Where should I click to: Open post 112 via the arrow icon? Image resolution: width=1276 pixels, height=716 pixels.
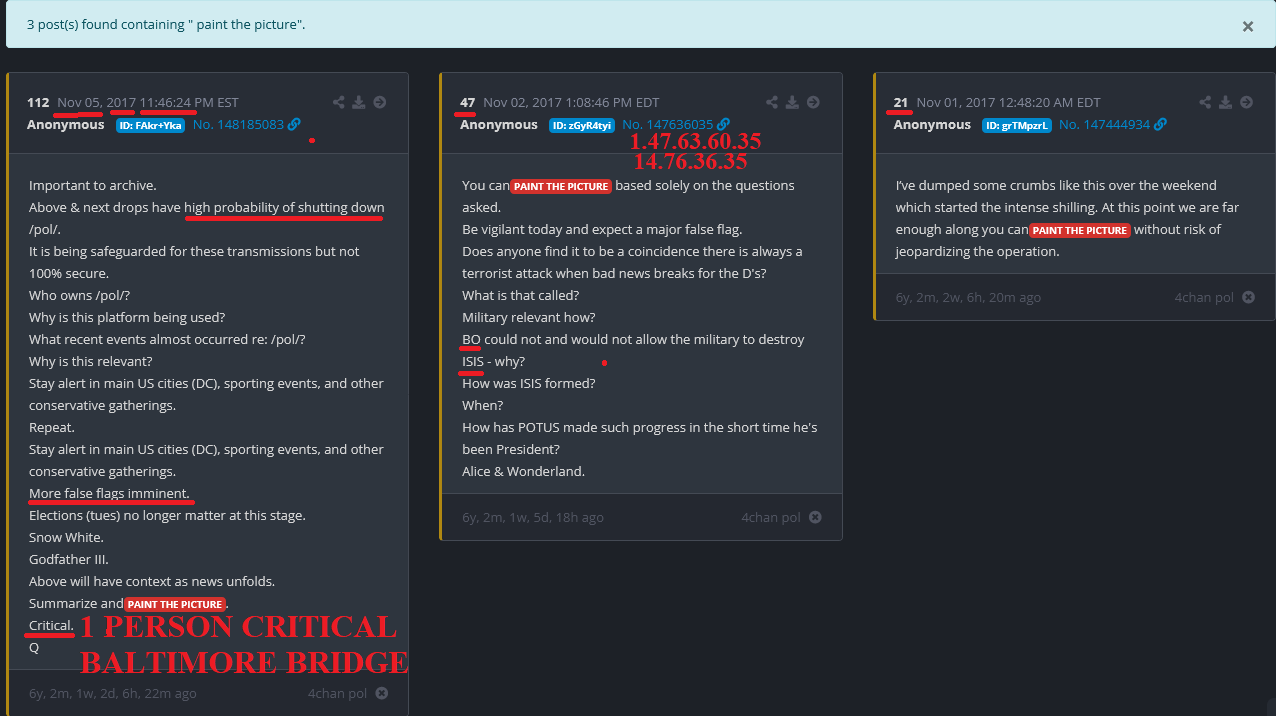pos(380,102)
